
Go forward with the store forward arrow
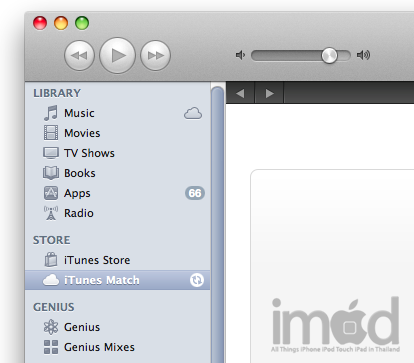[269, 93]
